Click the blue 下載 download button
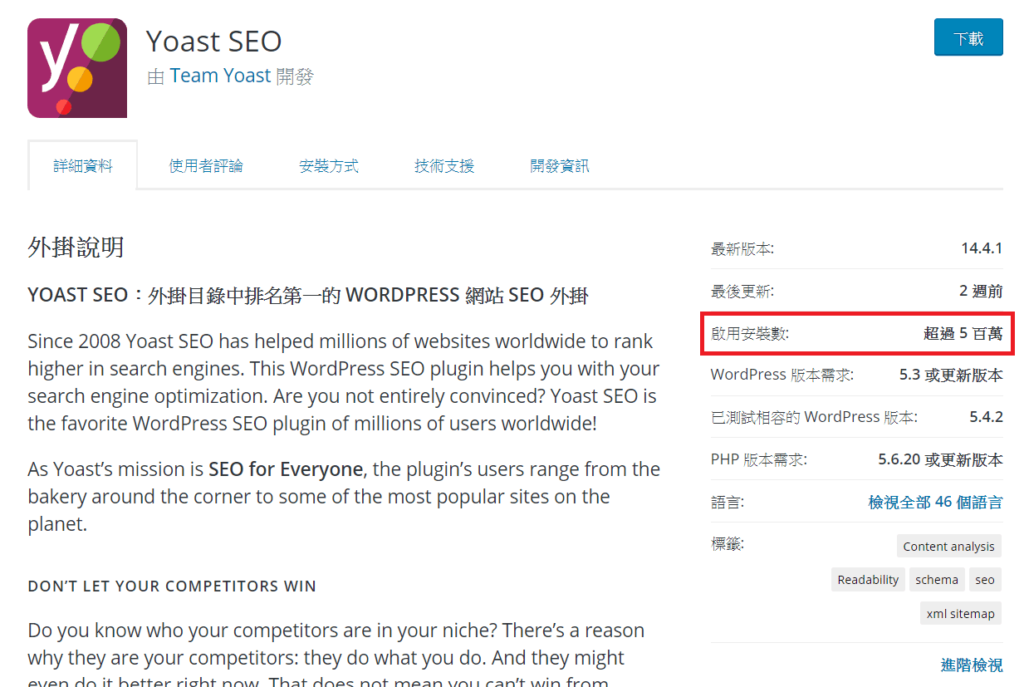Screen dimensions: 1024x687 (x=968, y=37)
